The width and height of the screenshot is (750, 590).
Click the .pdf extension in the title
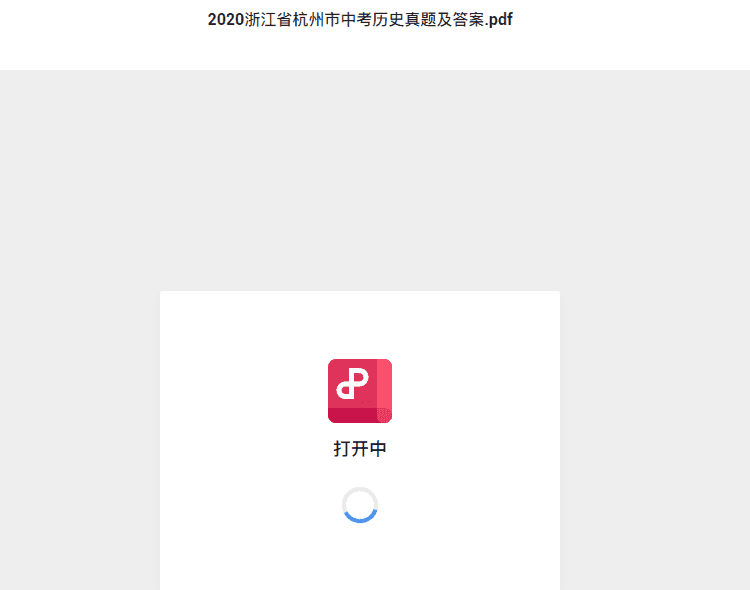tap(499, 20)
